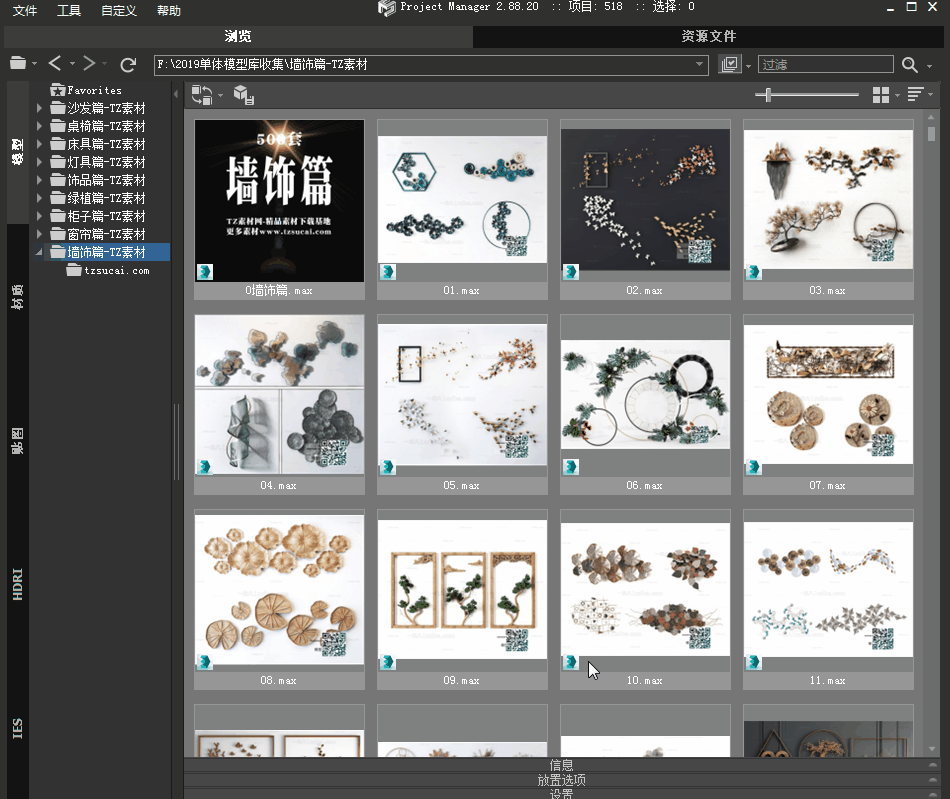950x799 pixels.
Task: Click the 过滤 filter input field
Action: coord(825,65)
